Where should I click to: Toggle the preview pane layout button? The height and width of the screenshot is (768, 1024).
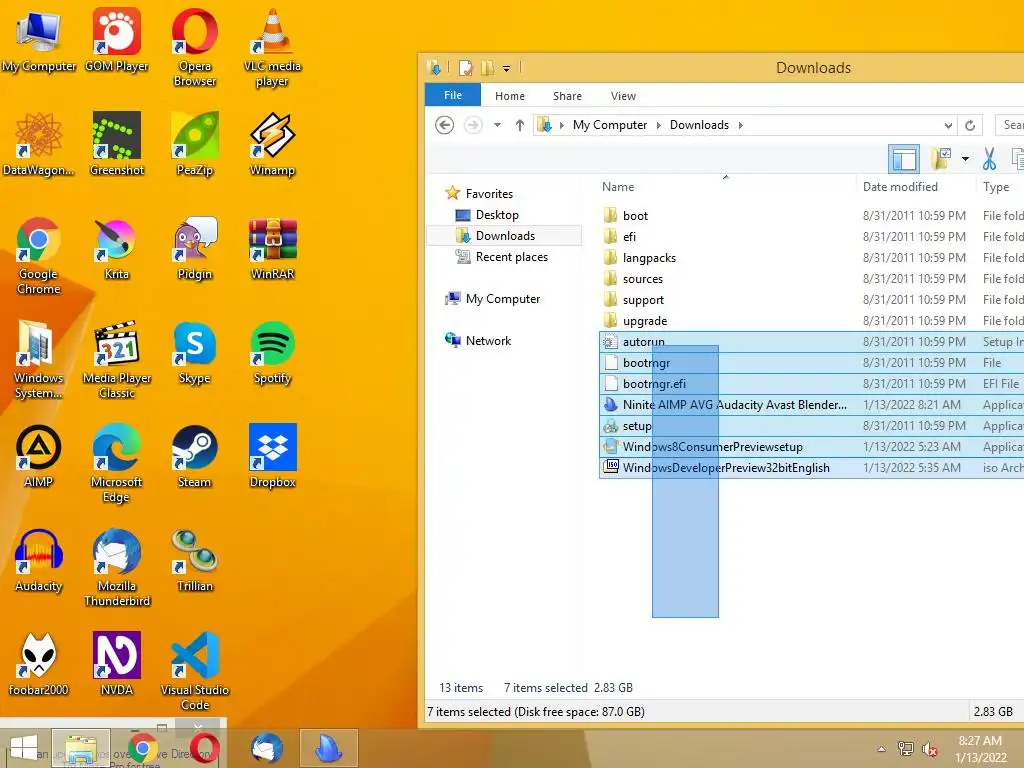[x=904, y=159]
